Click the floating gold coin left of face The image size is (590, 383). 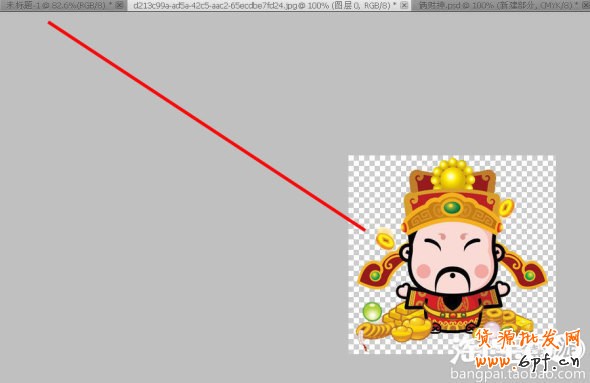click(x=385, y=240)
